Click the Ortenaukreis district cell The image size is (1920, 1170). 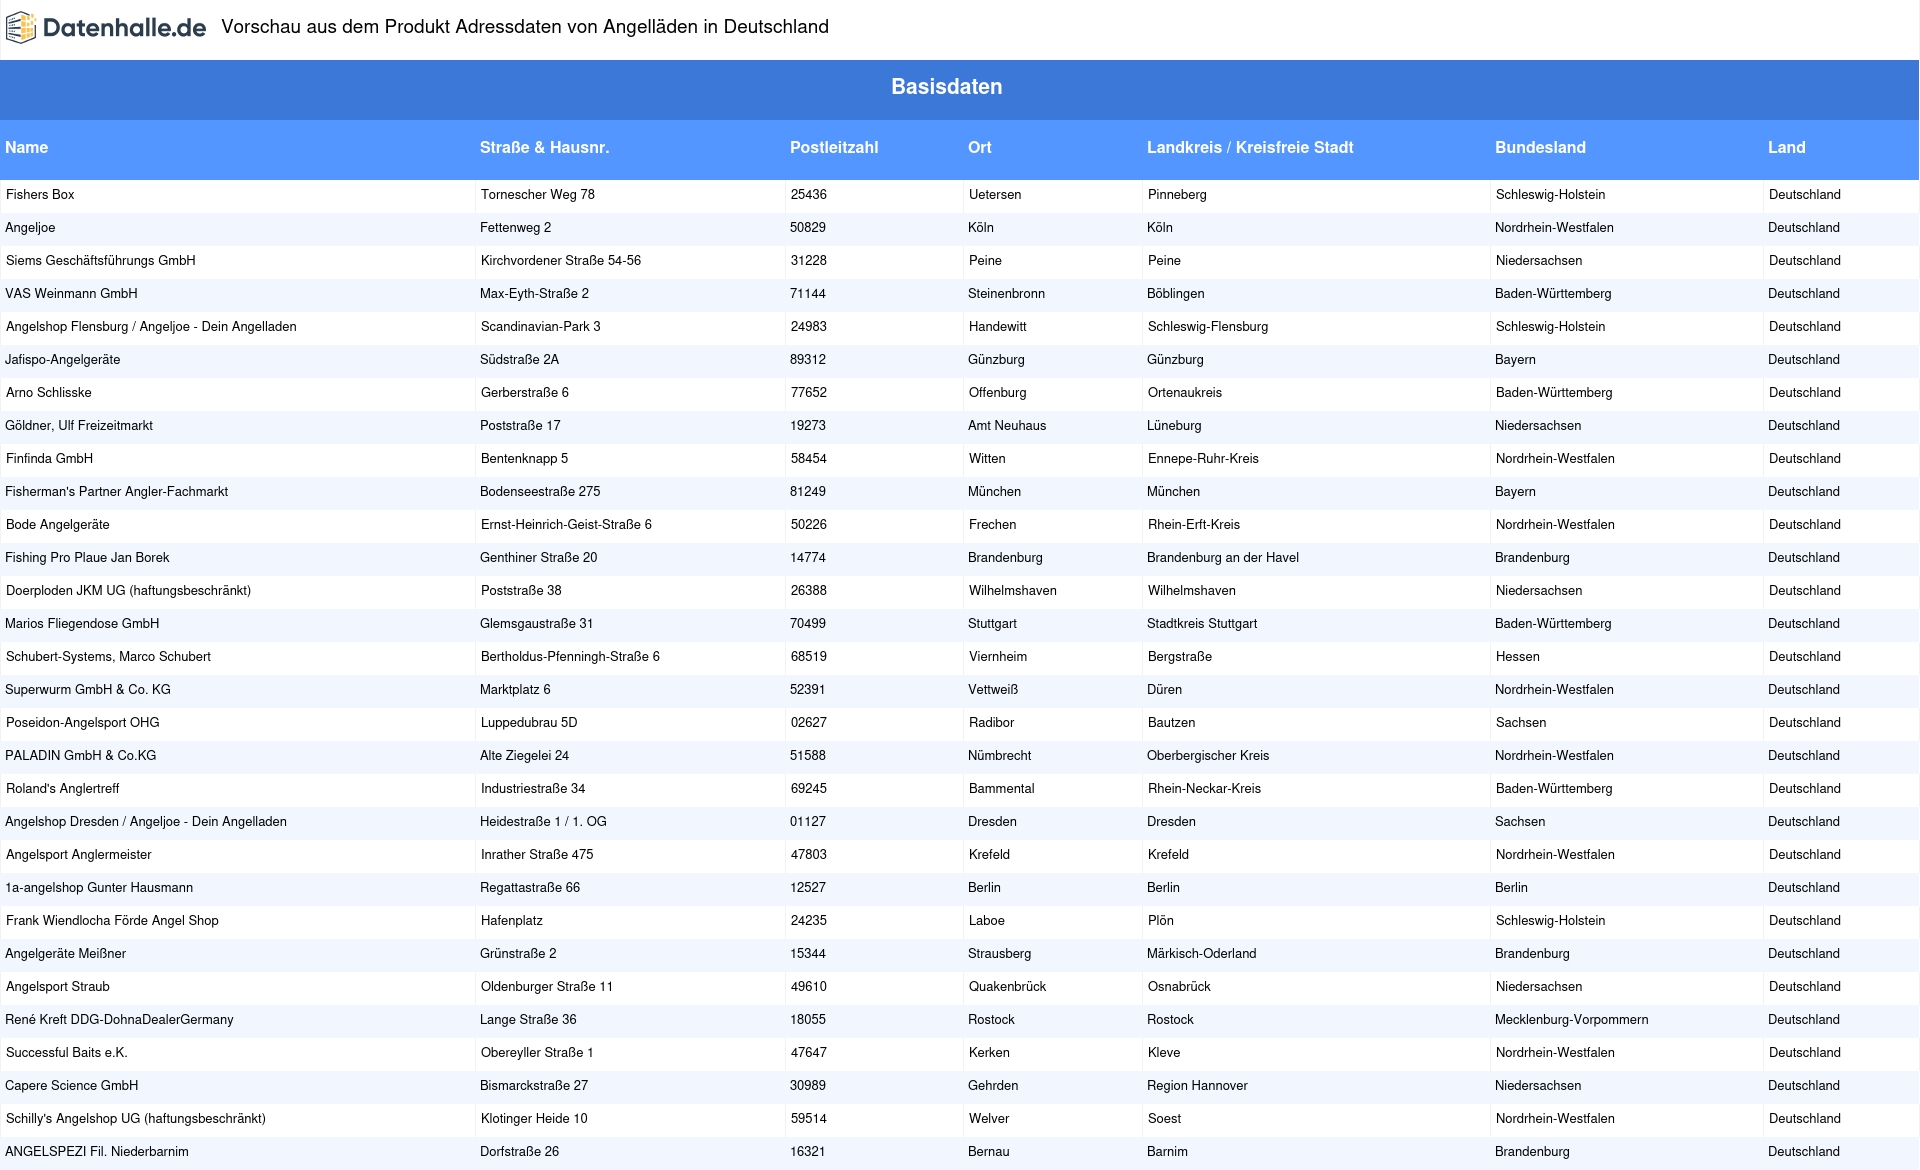point(1185,393)
